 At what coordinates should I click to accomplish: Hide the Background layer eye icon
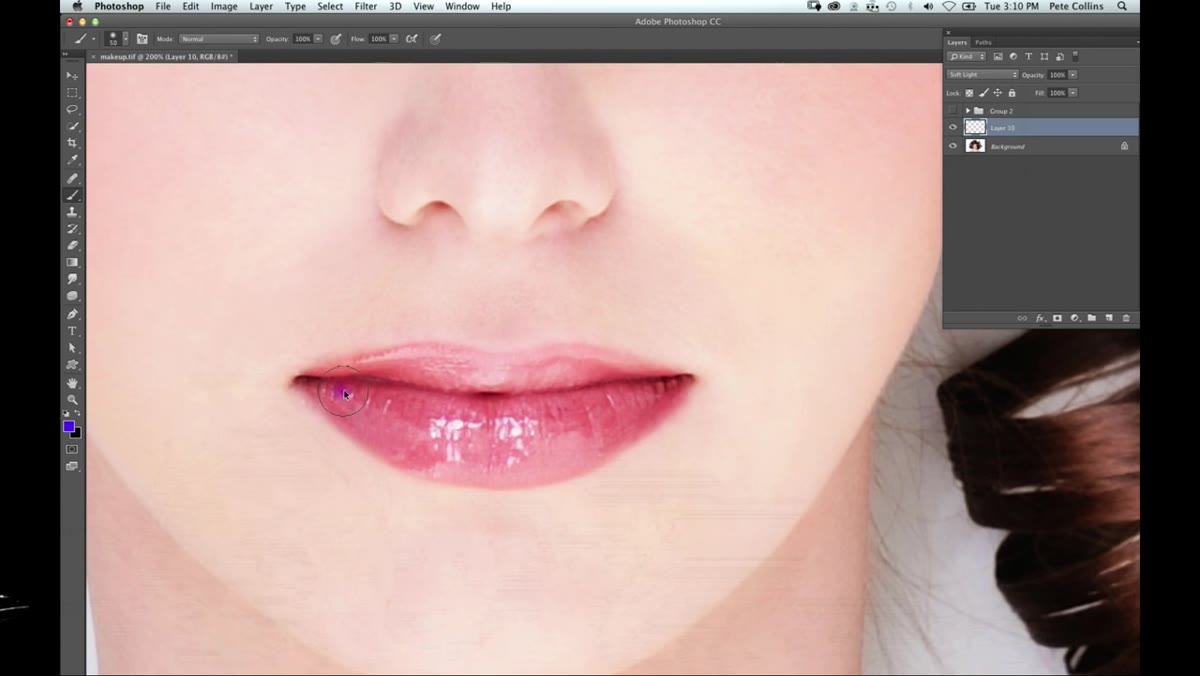[952, 146]
